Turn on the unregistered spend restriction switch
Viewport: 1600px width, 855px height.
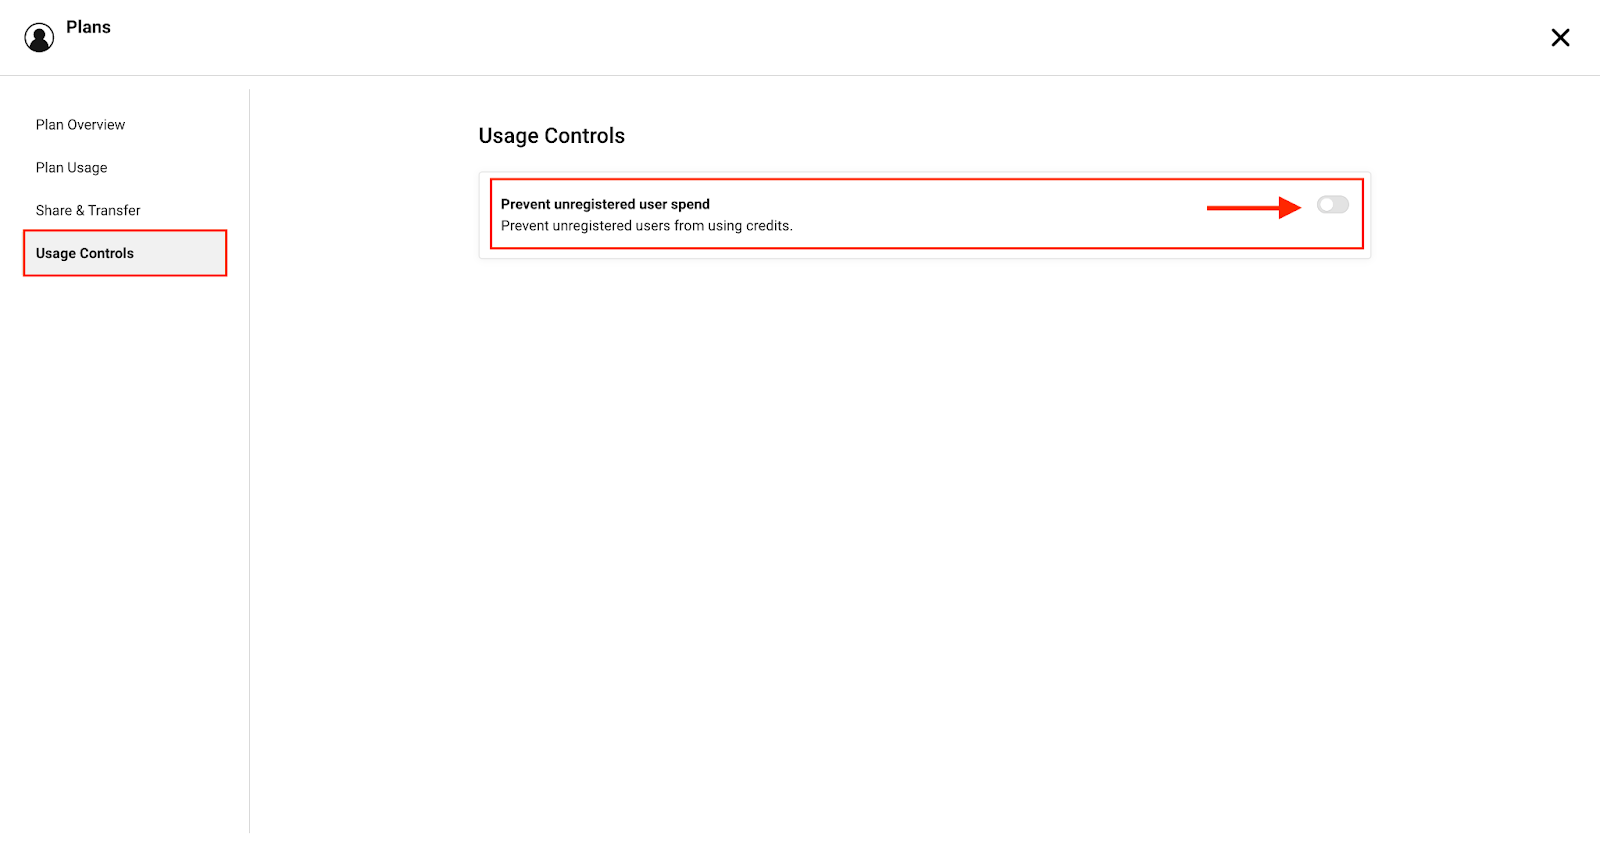coord(1332,205)
